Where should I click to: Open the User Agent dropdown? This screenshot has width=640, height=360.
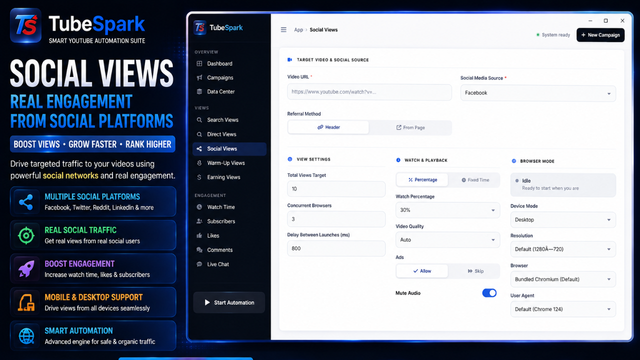coord(563,309)
